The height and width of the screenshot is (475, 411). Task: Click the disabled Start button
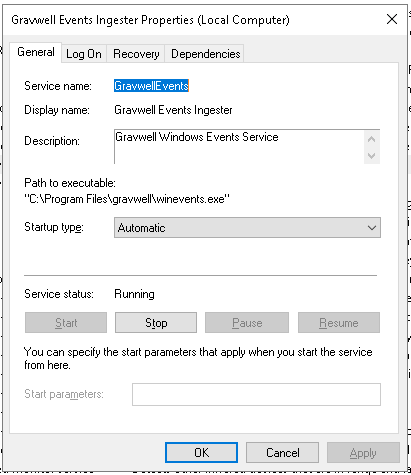66,323
